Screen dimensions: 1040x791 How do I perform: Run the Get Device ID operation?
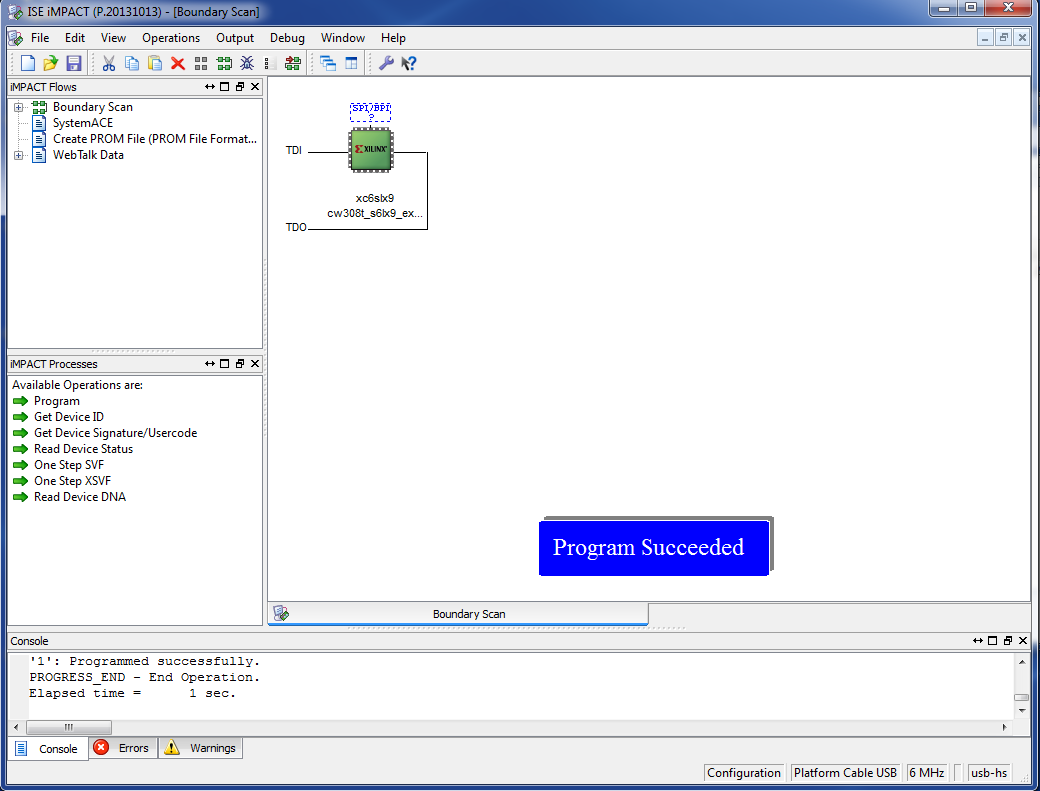click(69, 417)
